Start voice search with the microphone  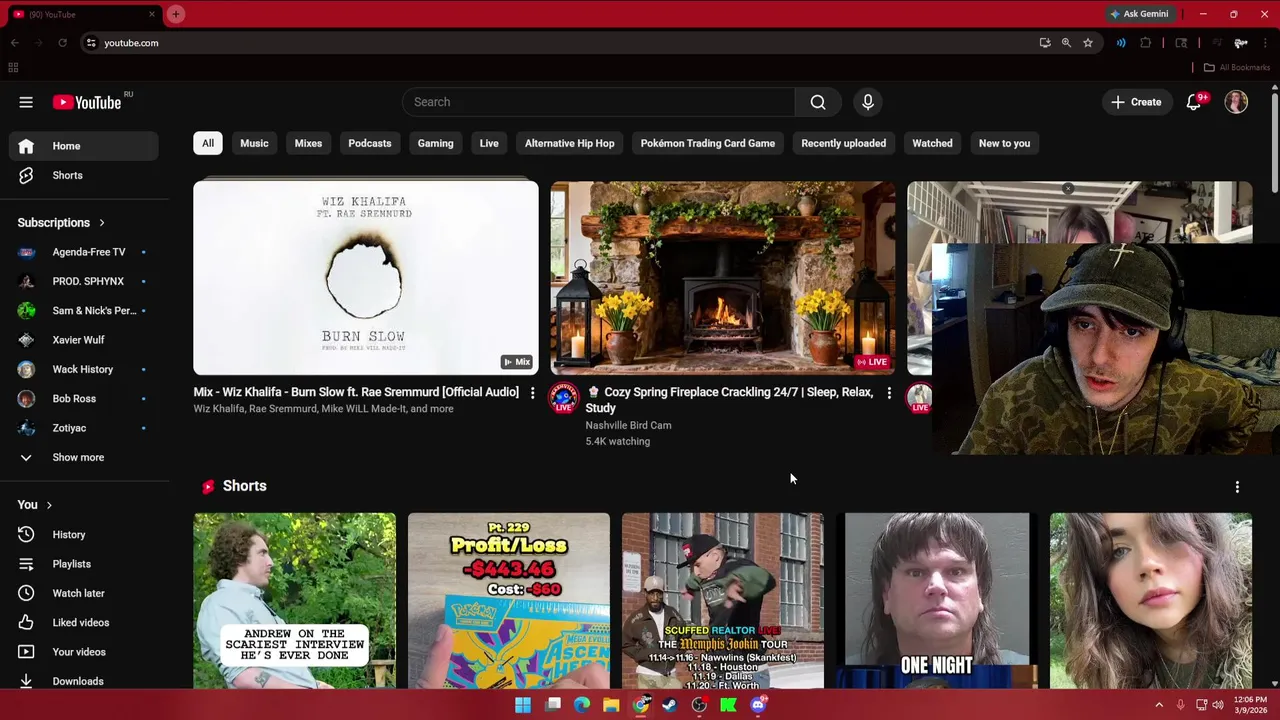pos(868,102)
